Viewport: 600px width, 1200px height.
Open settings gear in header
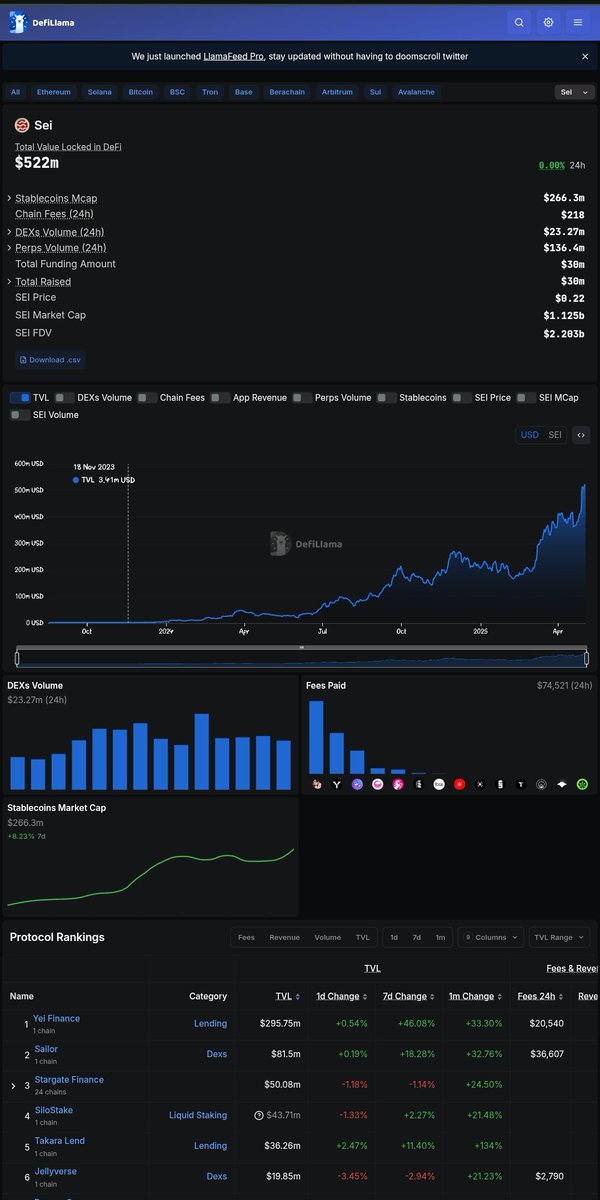click(x=548, y=22)
